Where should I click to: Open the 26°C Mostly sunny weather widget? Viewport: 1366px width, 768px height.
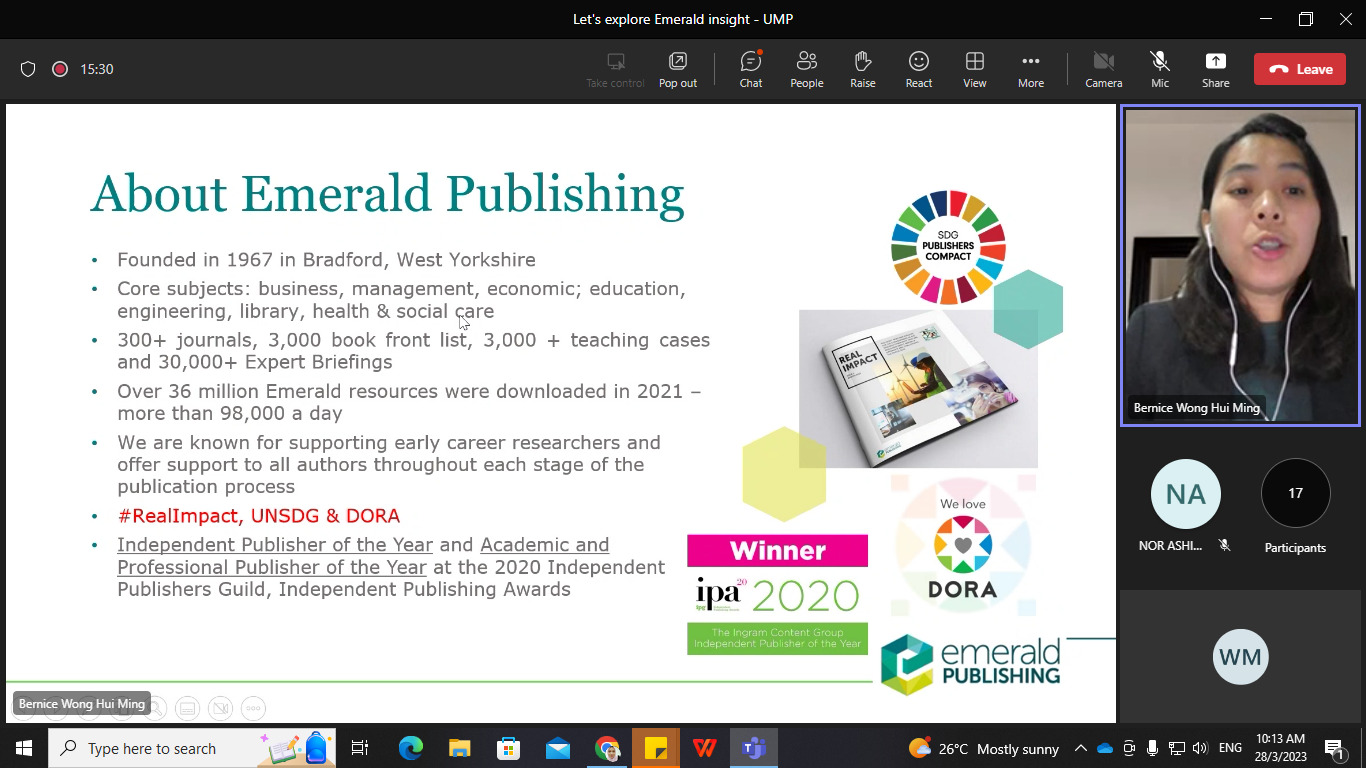pos(984,748)
